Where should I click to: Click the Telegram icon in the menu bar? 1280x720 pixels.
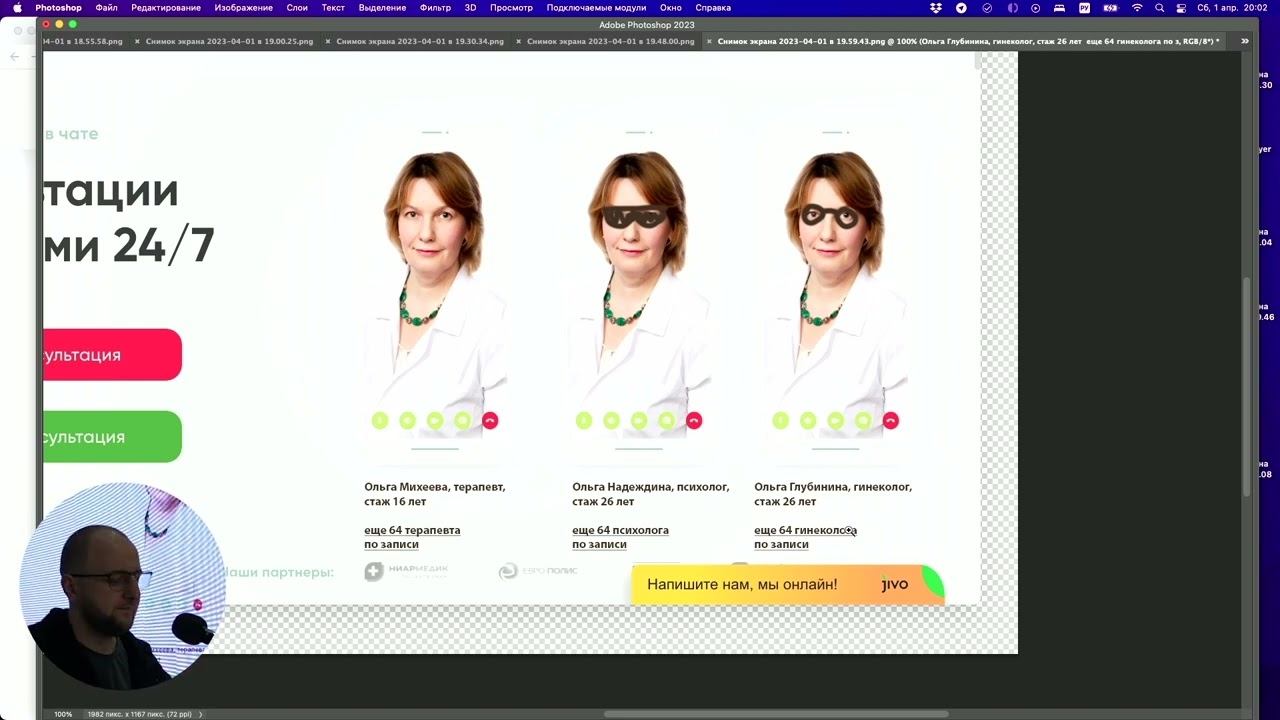coord(961,8)
